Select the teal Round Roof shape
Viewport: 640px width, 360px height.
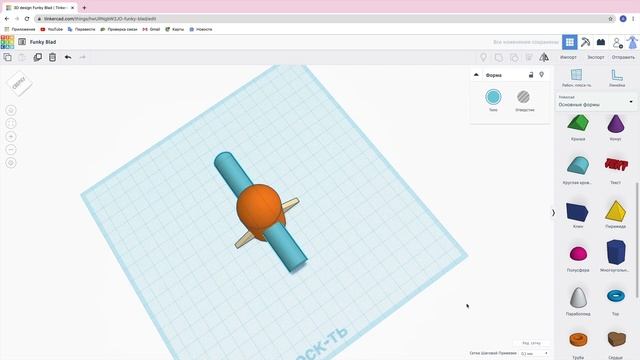click(578, 165)
